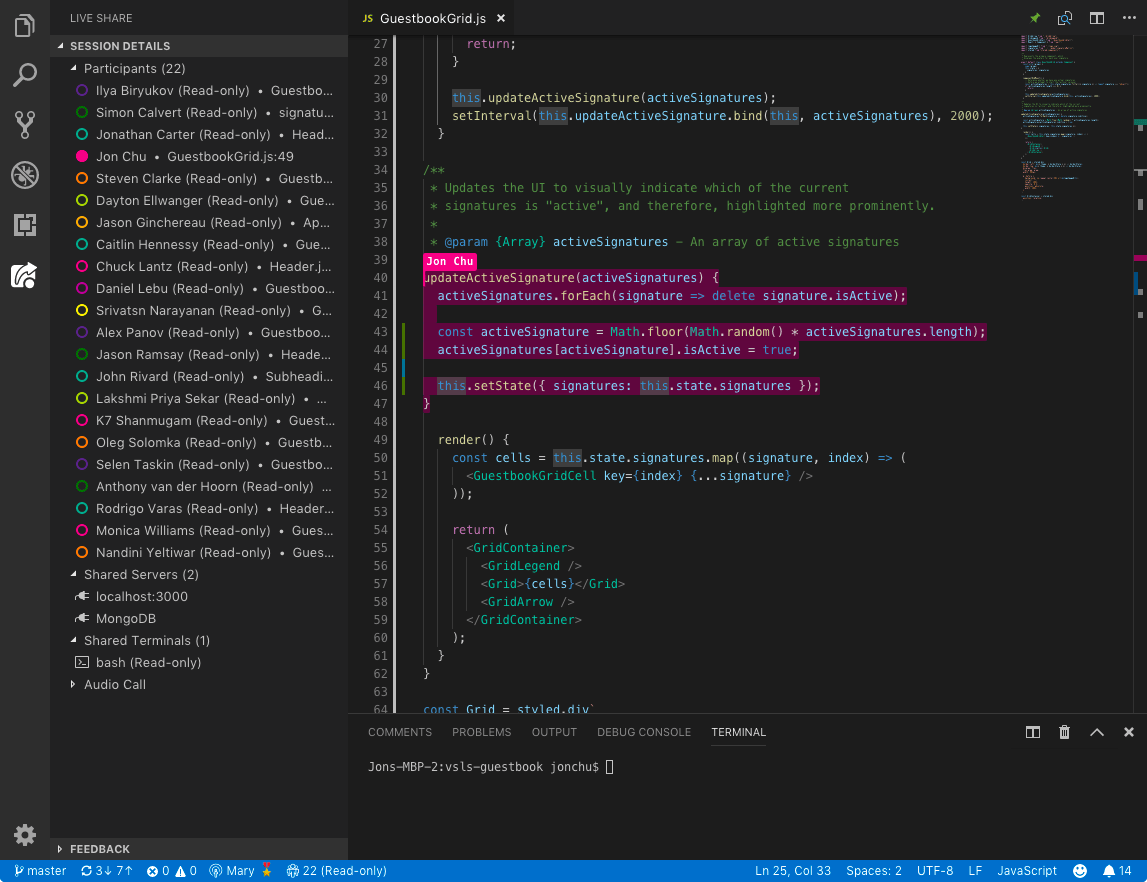Click the pin icon in editor toolbar
Viewport: 1147px width, 882px height.
tap(1034, 18)
